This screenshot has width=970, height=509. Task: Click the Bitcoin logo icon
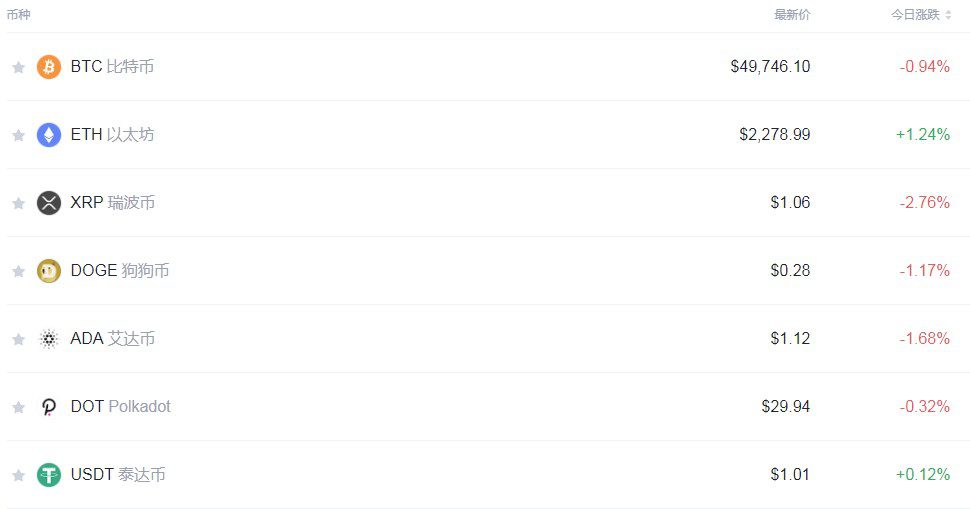pyautogui.click(x=49, y=67)
